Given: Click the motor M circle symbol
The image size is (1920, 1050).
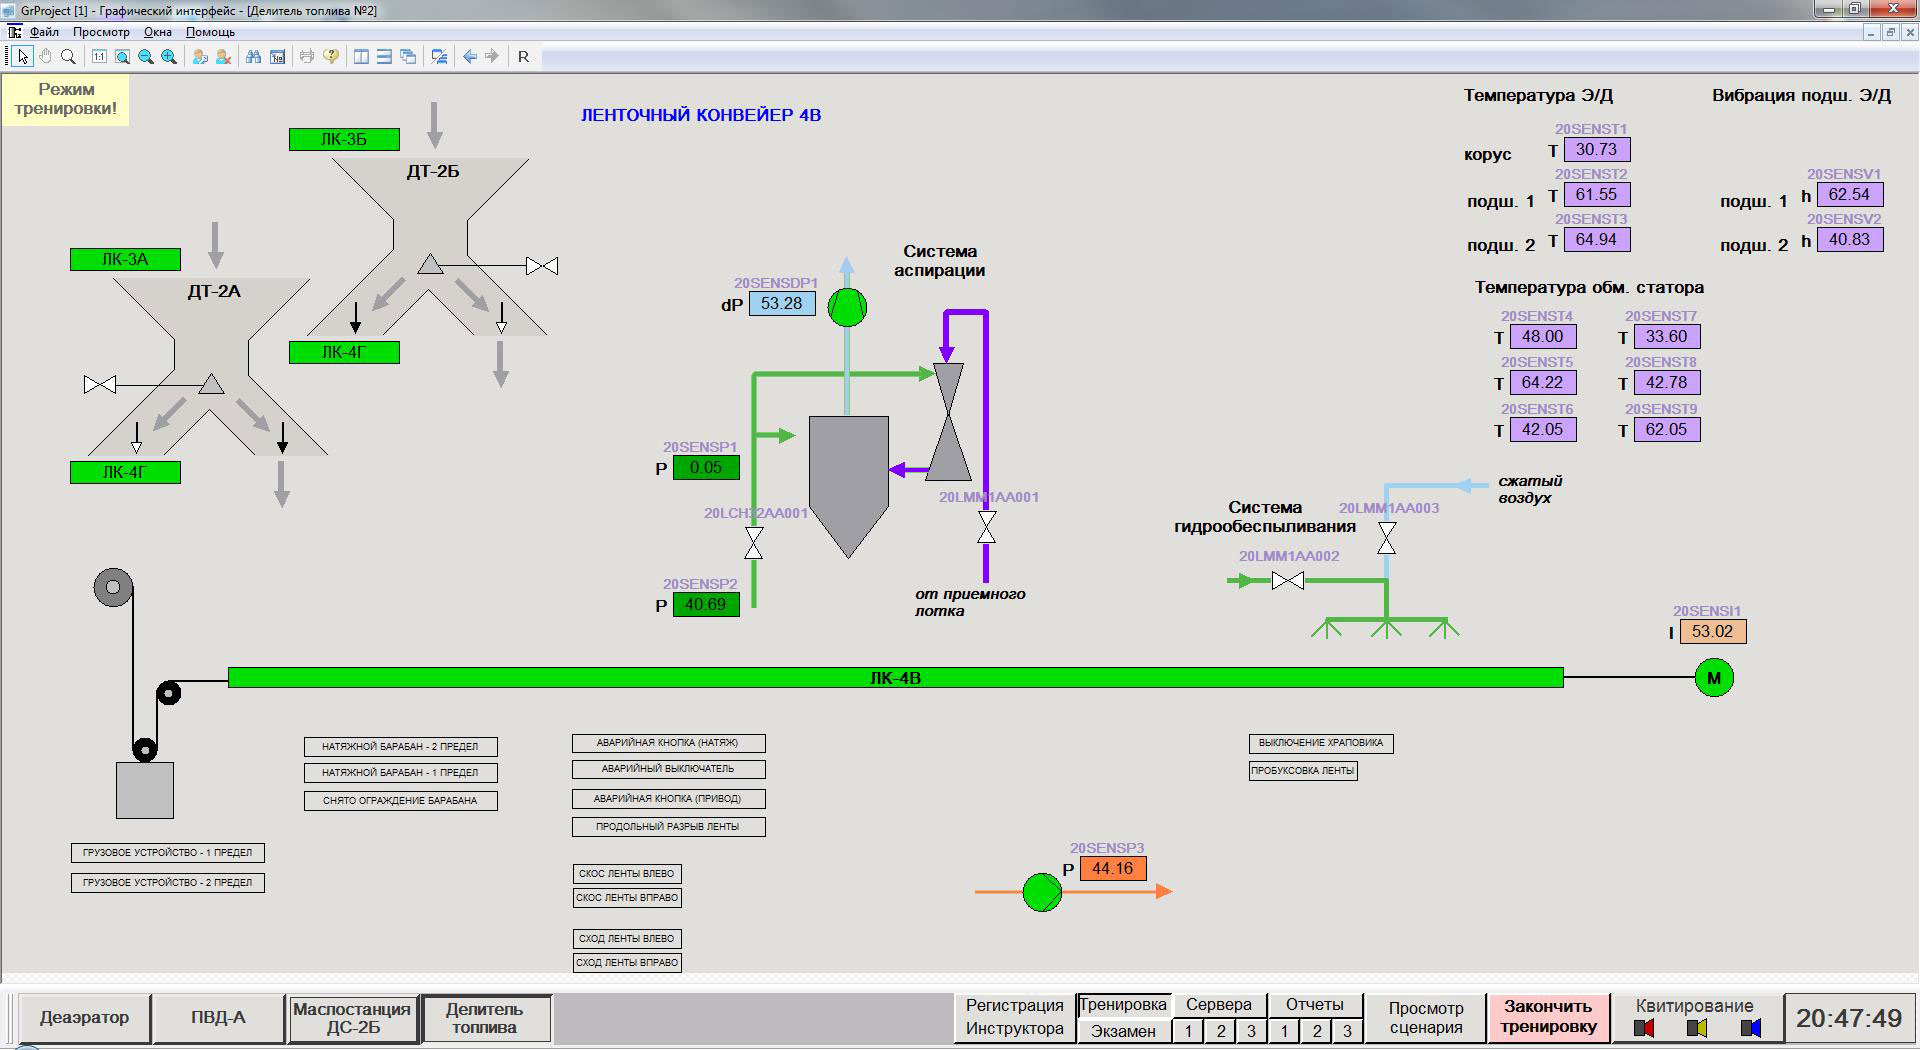Looking at the screenshot, I should [x=1714, y=678].
